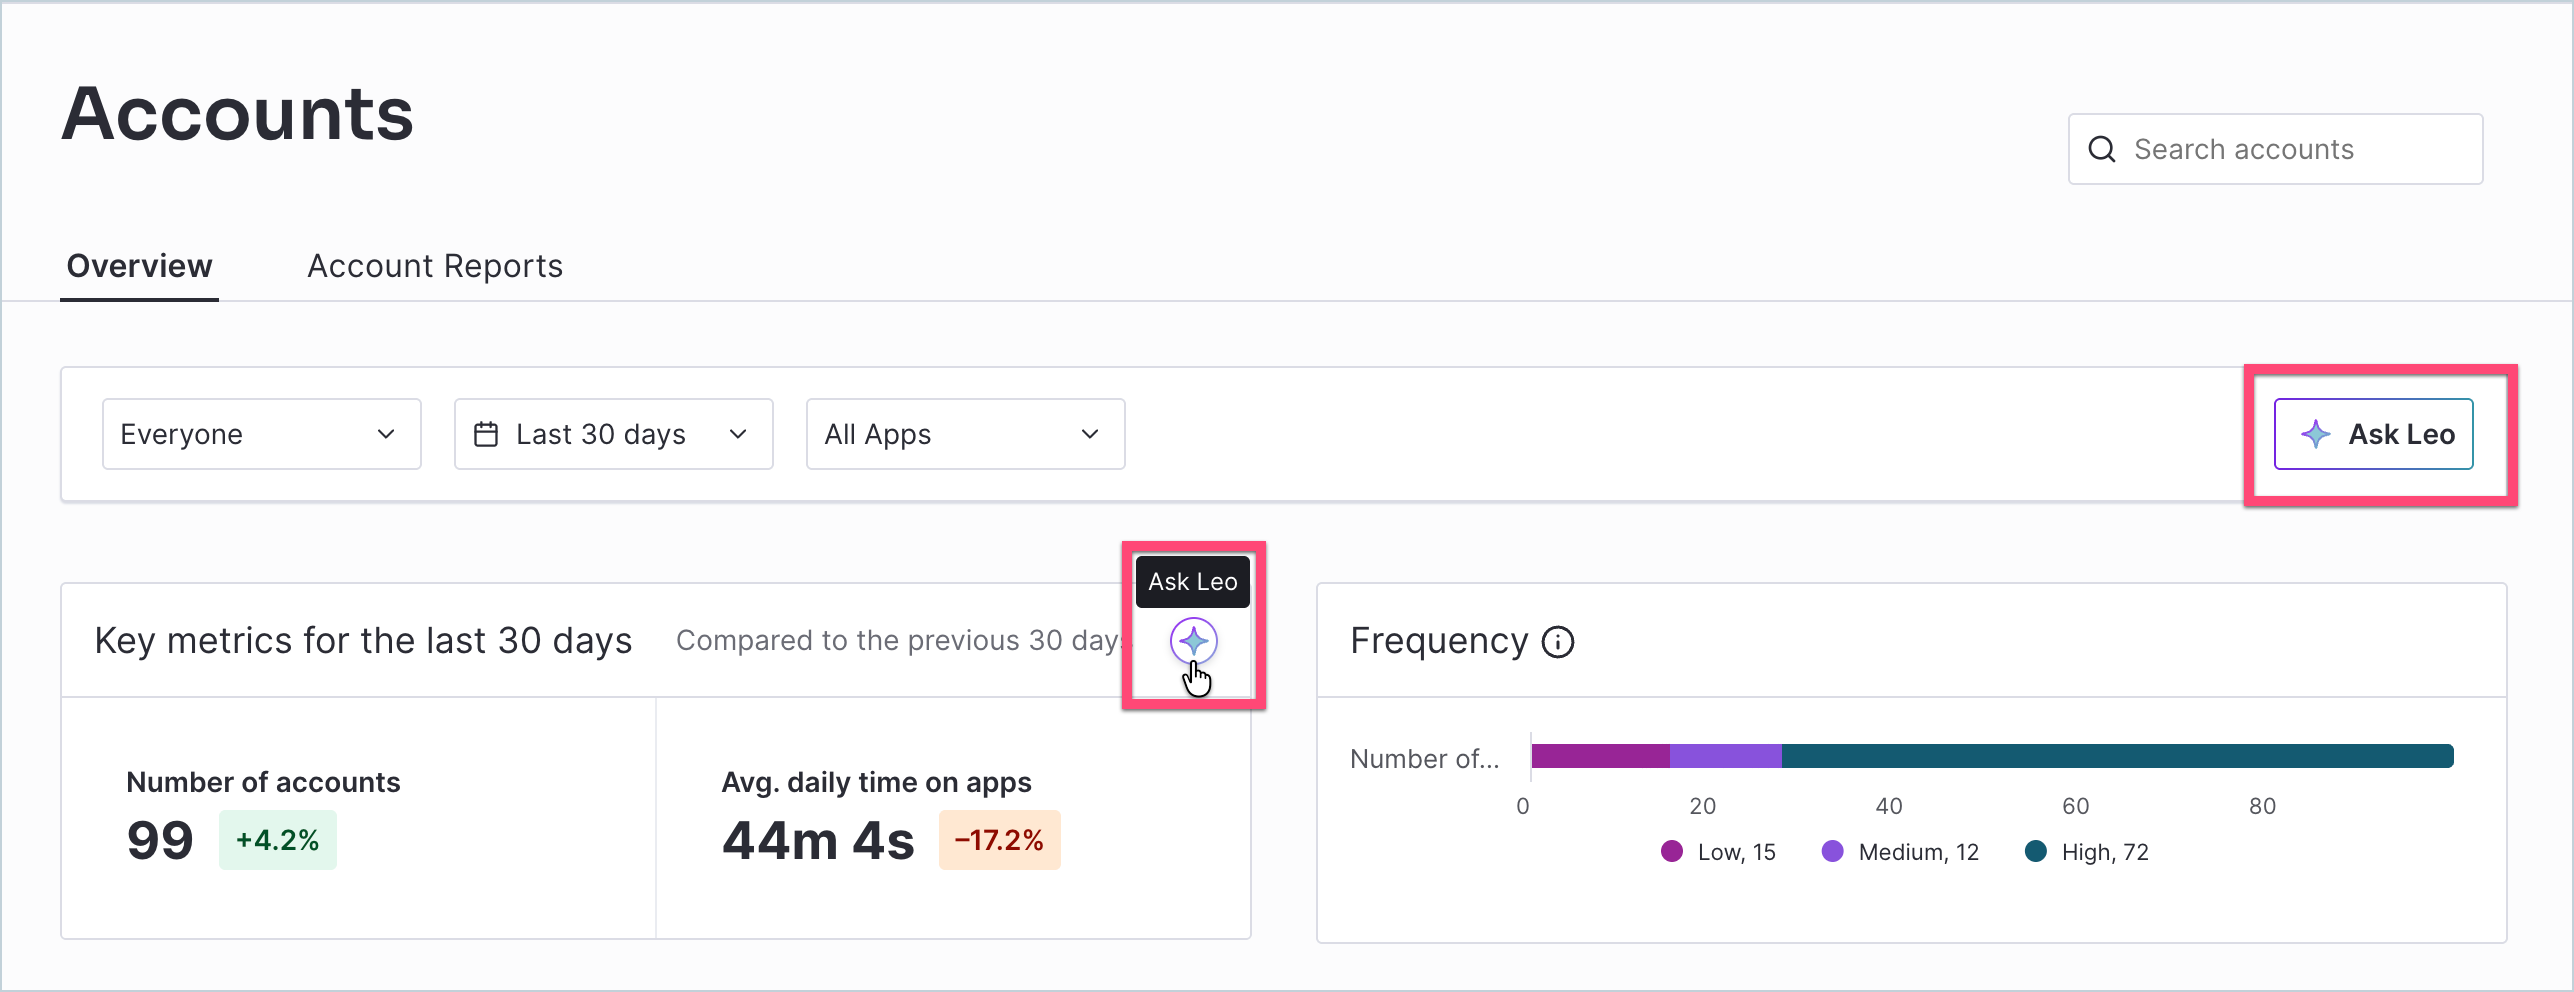Click the Frequency info icon
2574x992 pixels.
click(x=1557, y=642)
